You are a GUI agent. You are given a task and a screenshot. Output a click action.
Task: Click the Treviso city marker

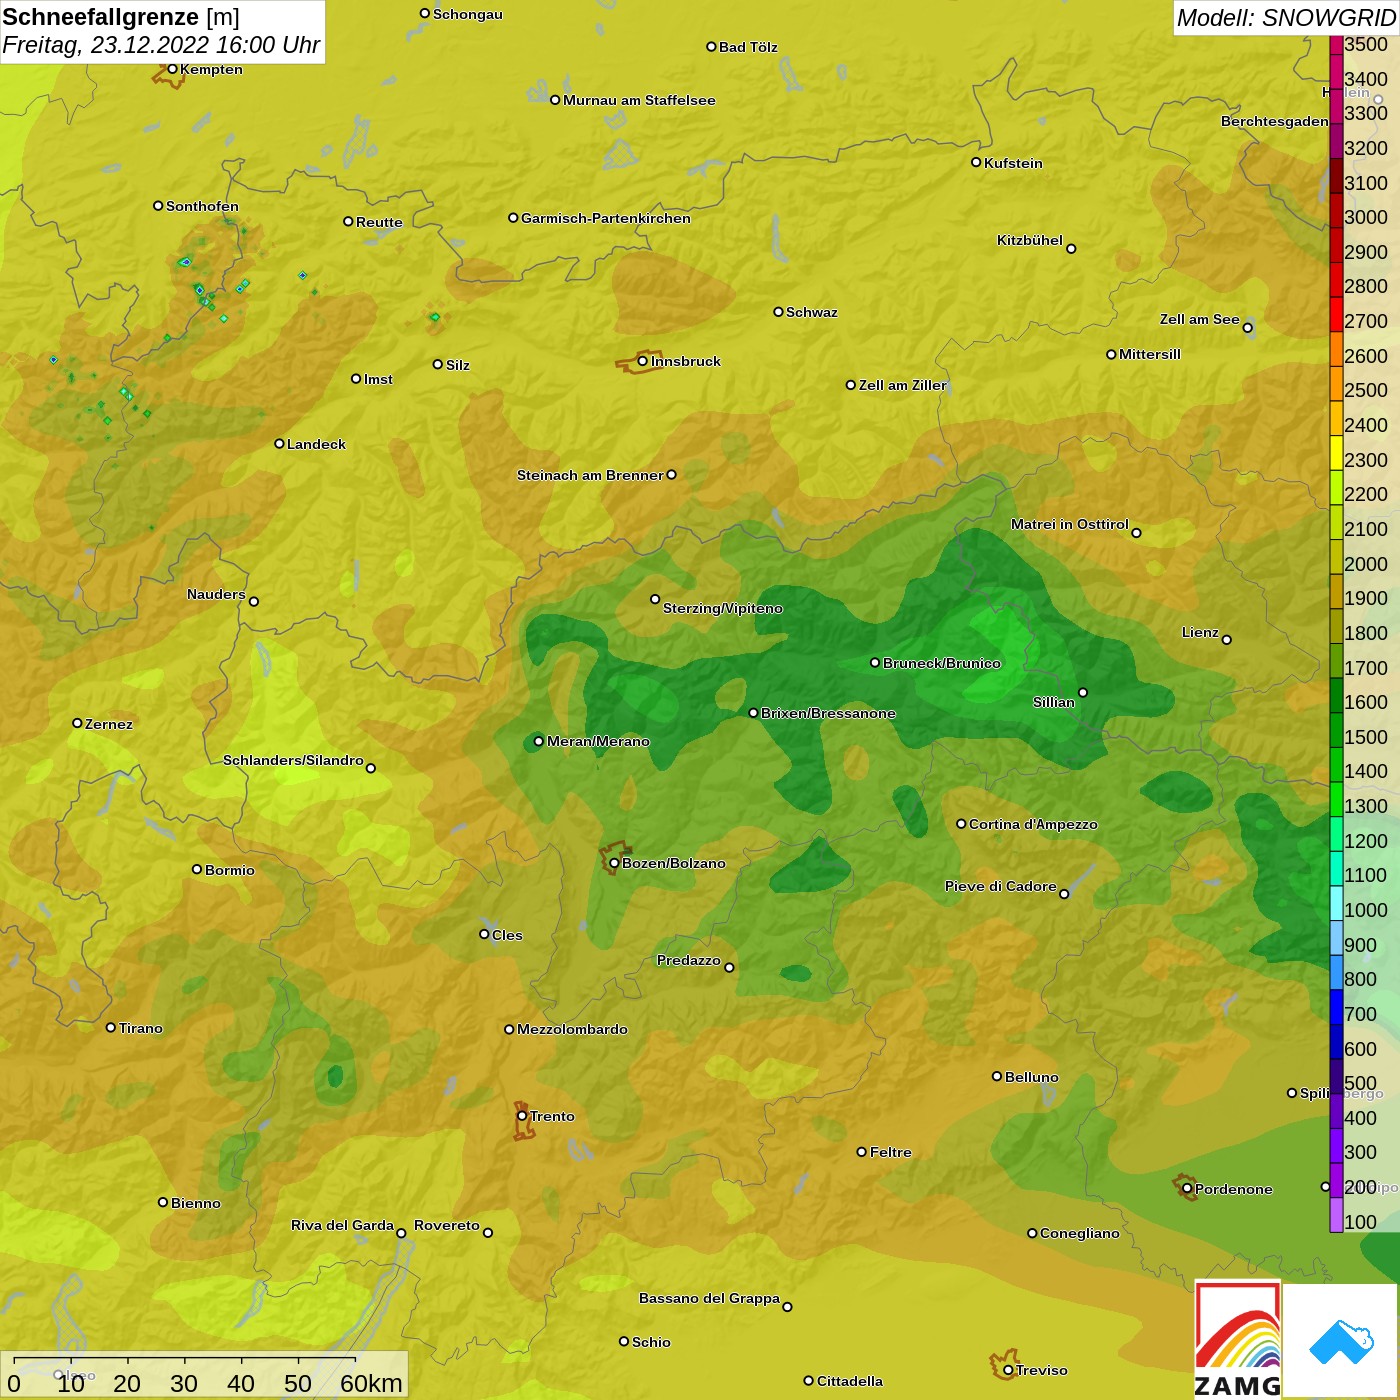point(1008,1370)
